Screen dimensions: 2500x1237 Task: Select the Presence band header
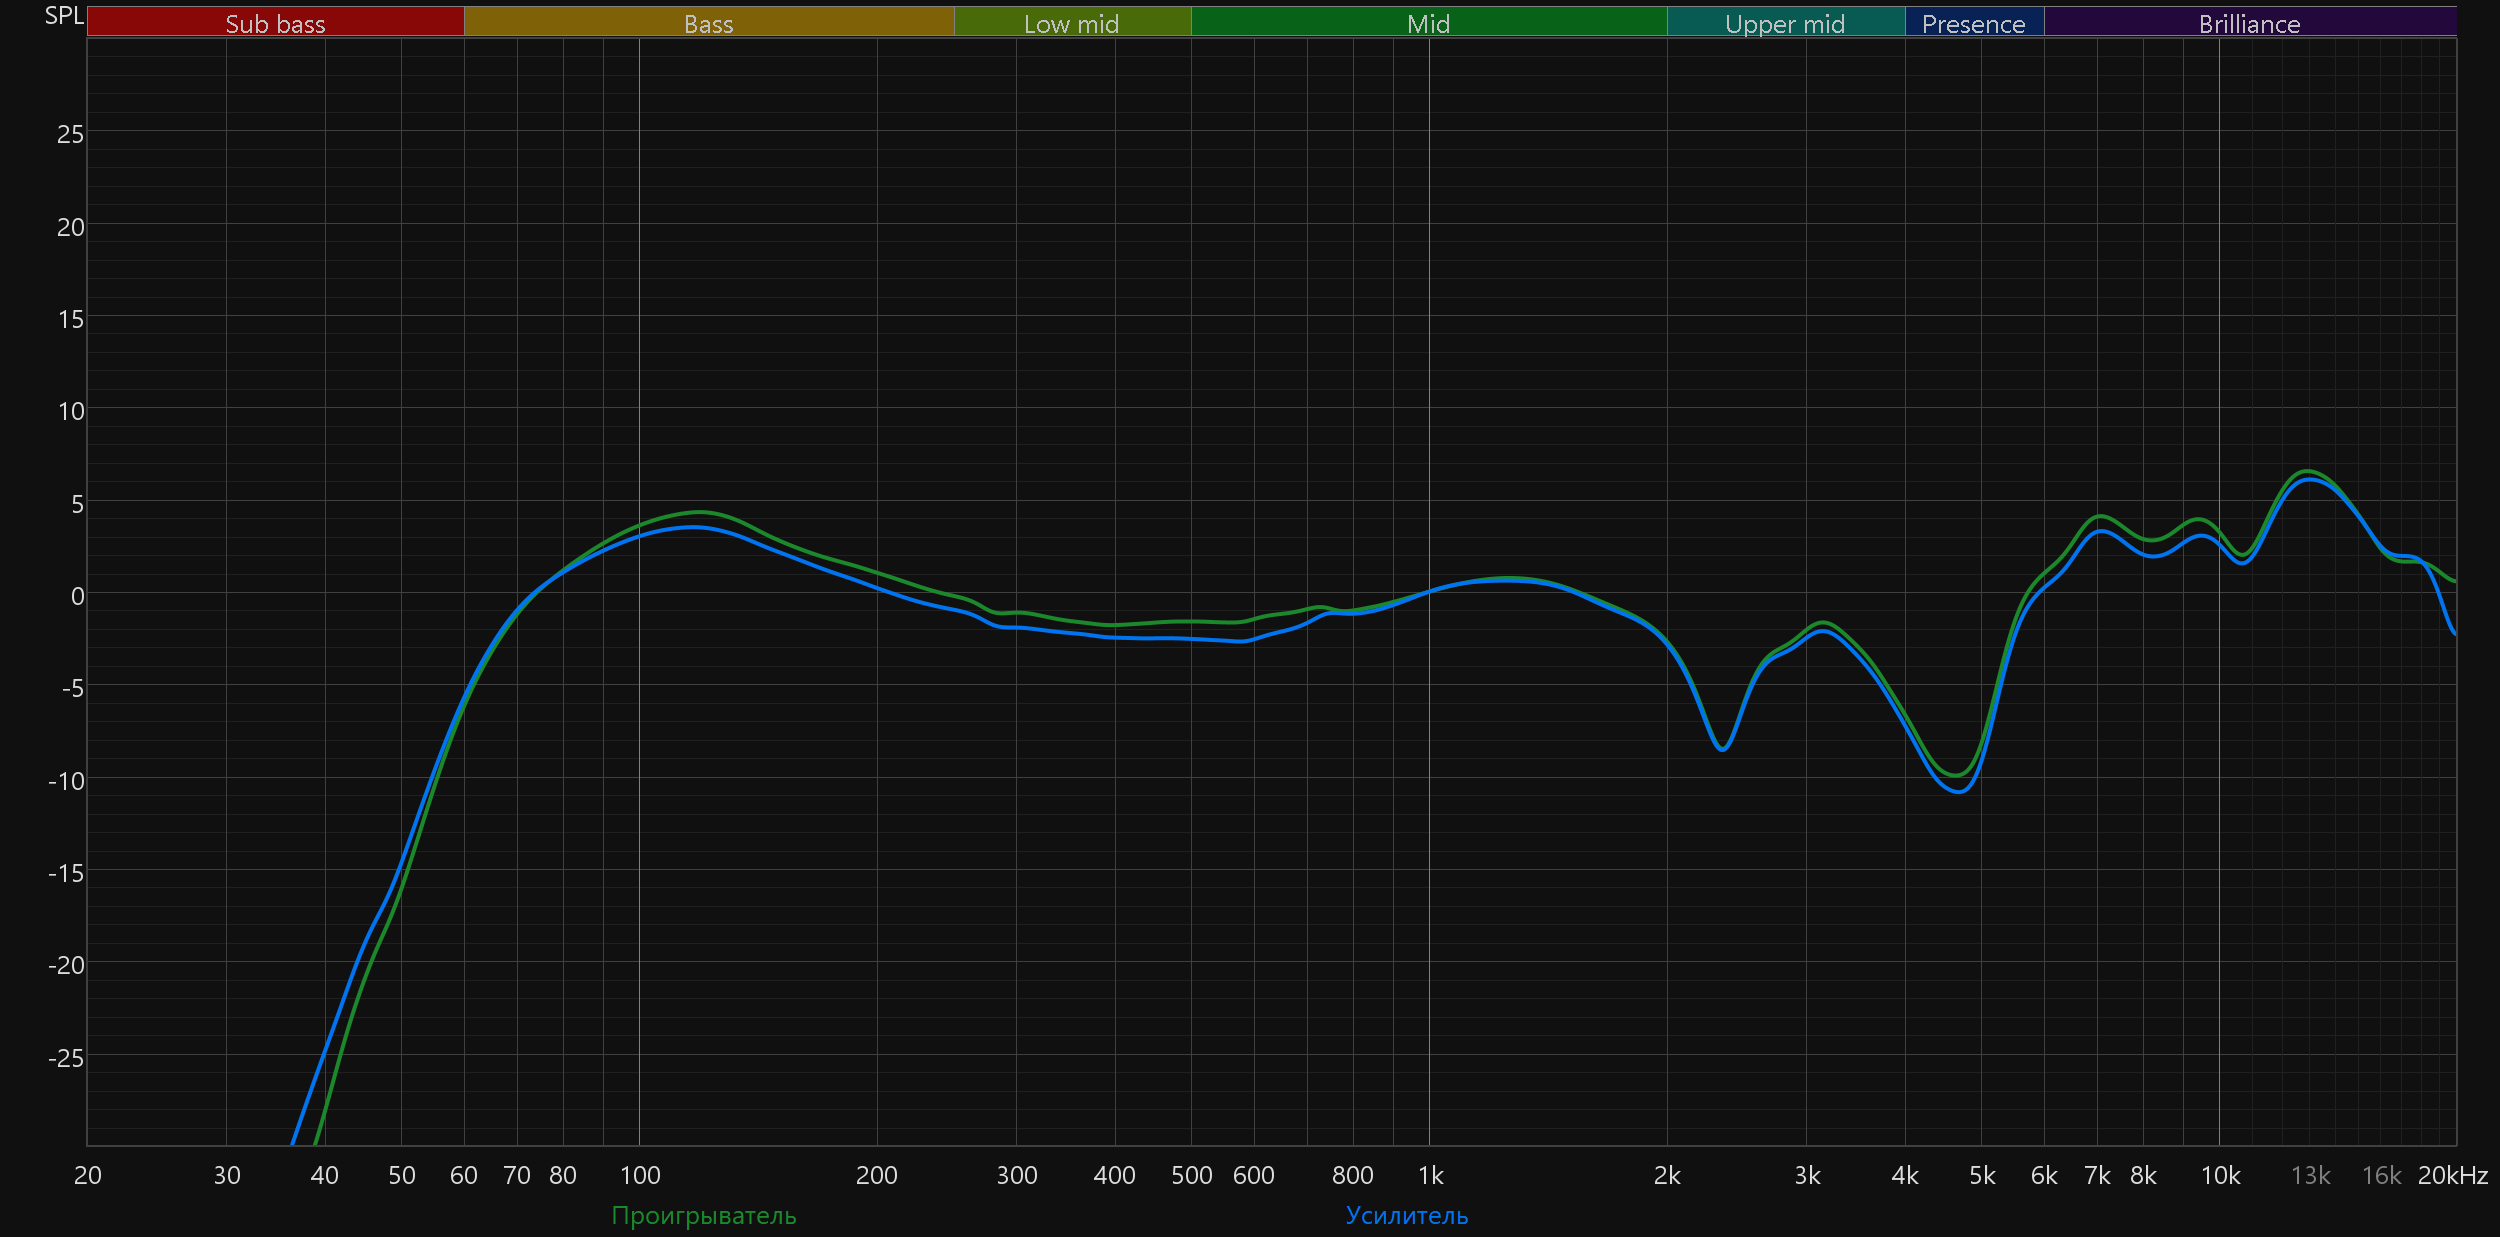[1973, 23]
